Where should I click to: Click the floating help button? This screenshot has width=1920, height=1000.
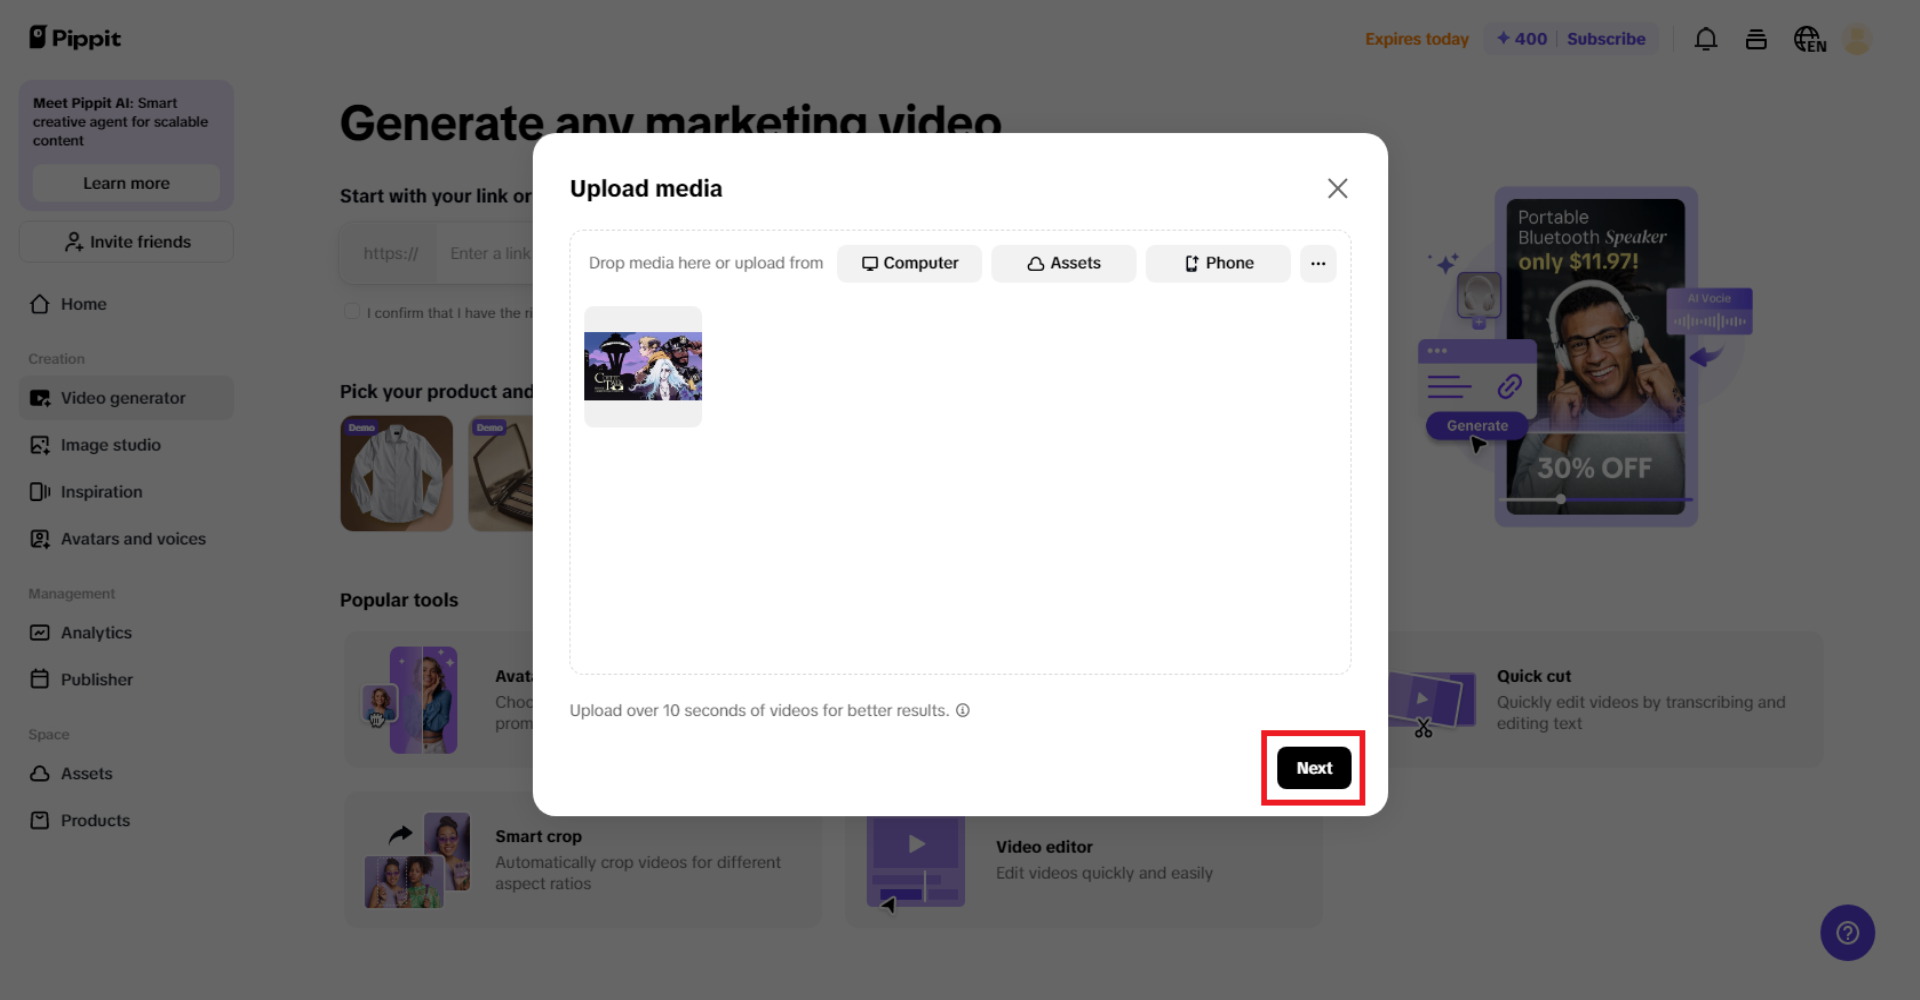(1848, 933)
